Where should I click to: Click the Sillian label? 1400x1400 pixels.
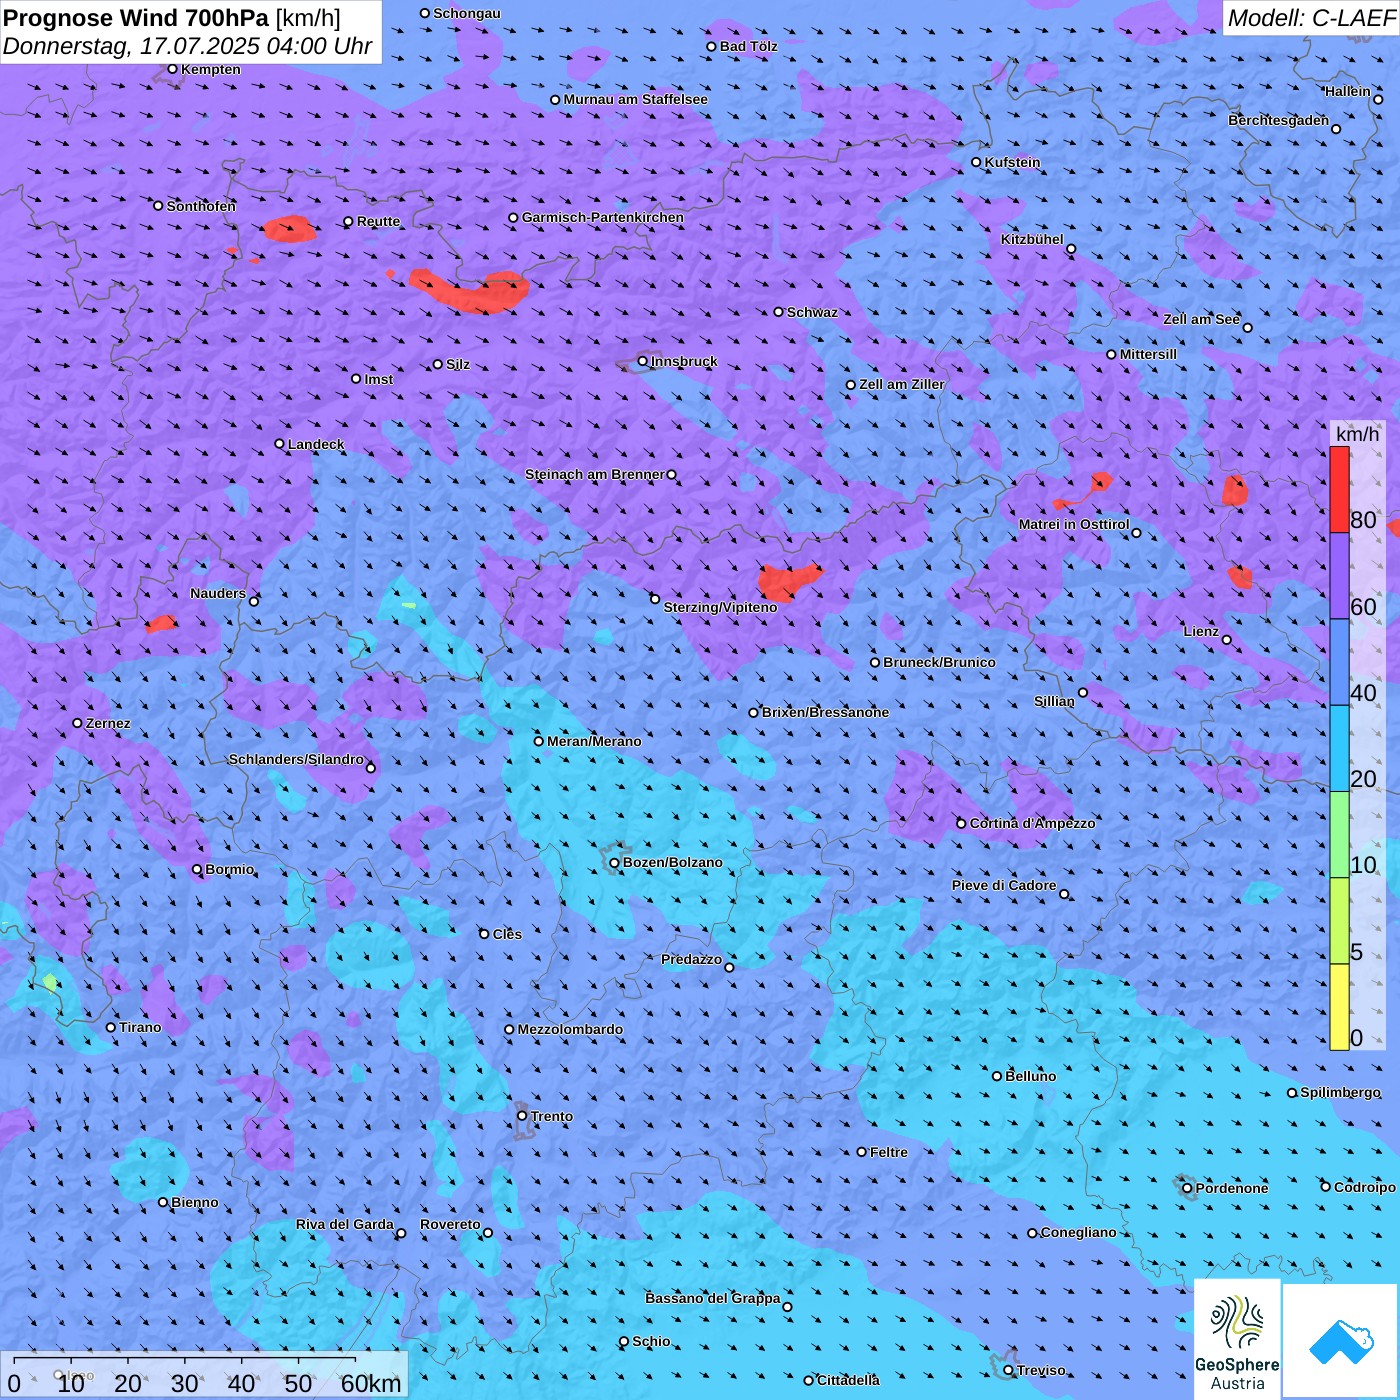pos(1054,701)
